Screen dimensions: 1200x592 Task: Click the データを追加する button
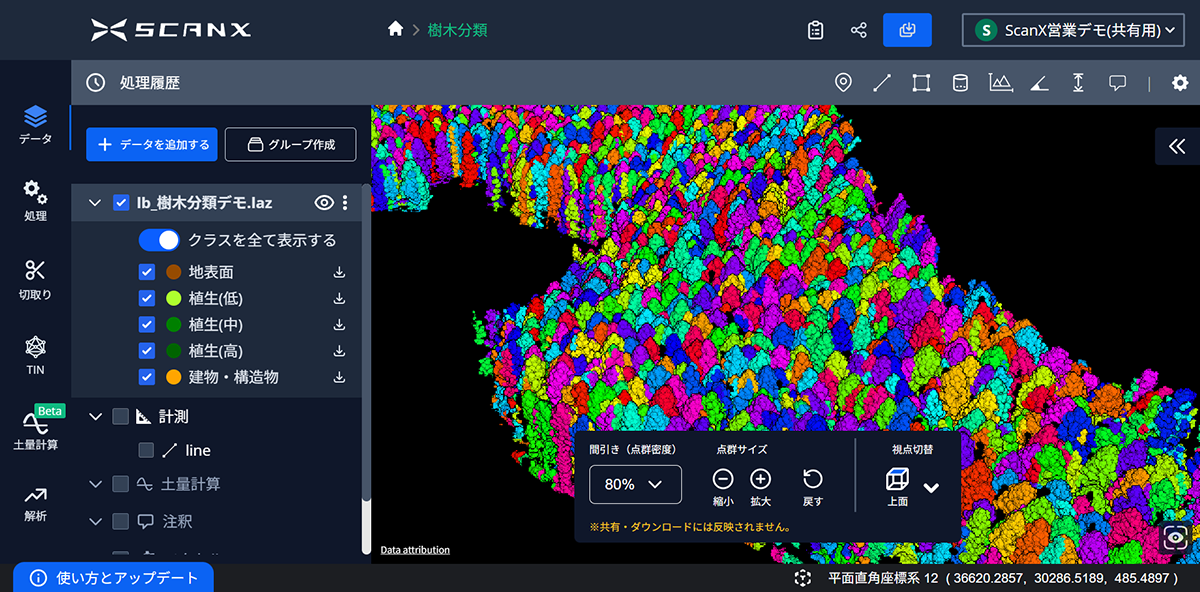point(152,144)
